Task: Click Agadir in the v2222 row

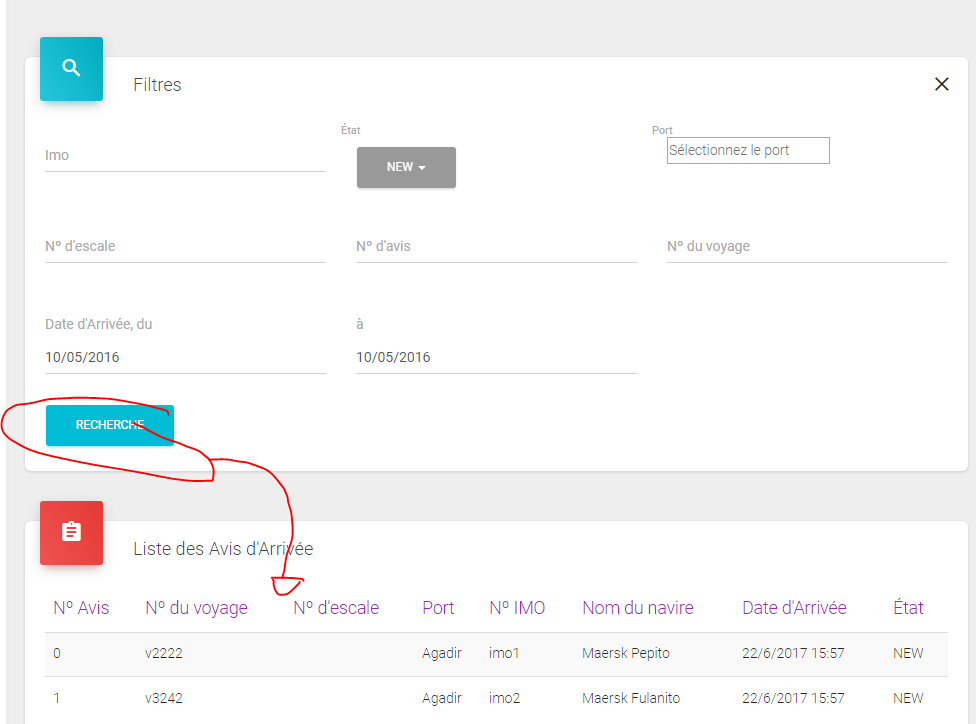Action: coord(442,654)
